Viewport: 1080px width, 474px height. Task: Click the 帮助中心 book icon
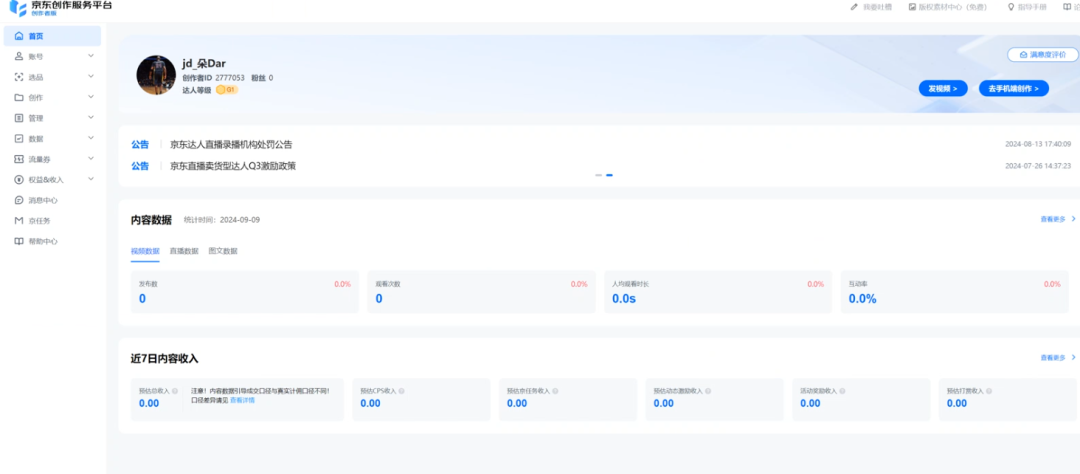[19, 242]
